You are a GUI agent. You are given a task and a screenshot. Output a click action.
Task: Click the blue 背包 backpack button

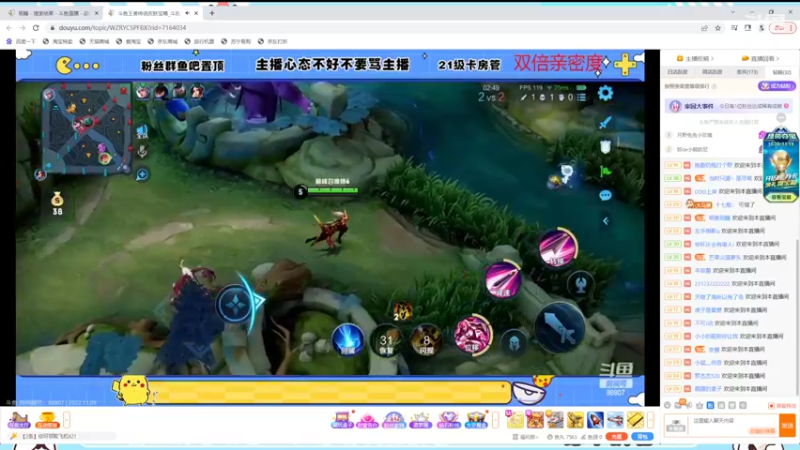(642, 437)
